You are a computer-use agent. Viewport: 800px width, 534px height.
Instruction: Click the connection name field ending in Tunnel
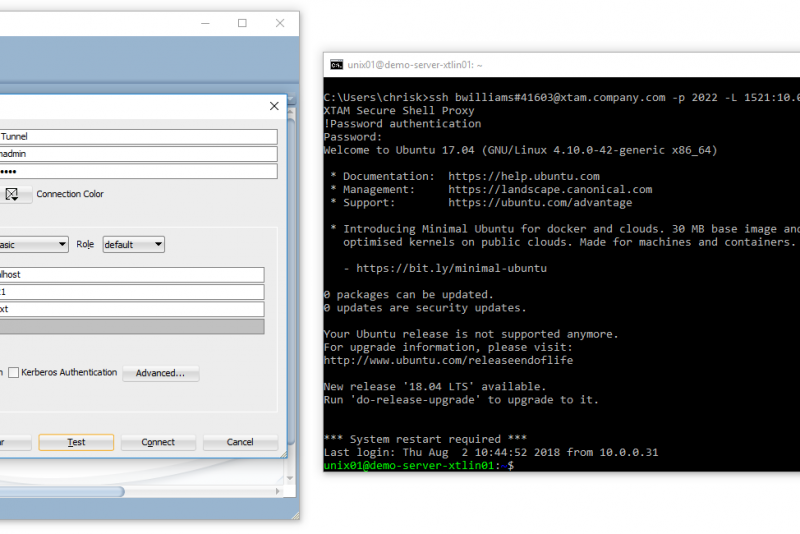click(x=138, y=137)
